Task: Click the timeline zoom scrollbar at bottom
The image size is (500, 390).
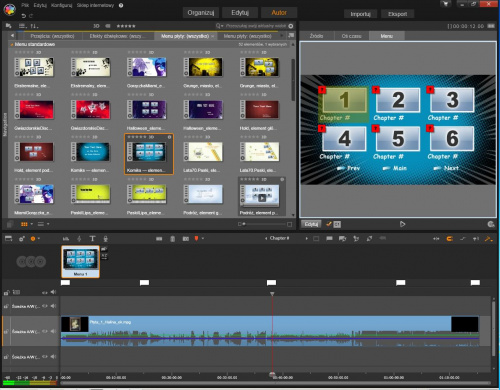Action: click(x=275, y=383)
